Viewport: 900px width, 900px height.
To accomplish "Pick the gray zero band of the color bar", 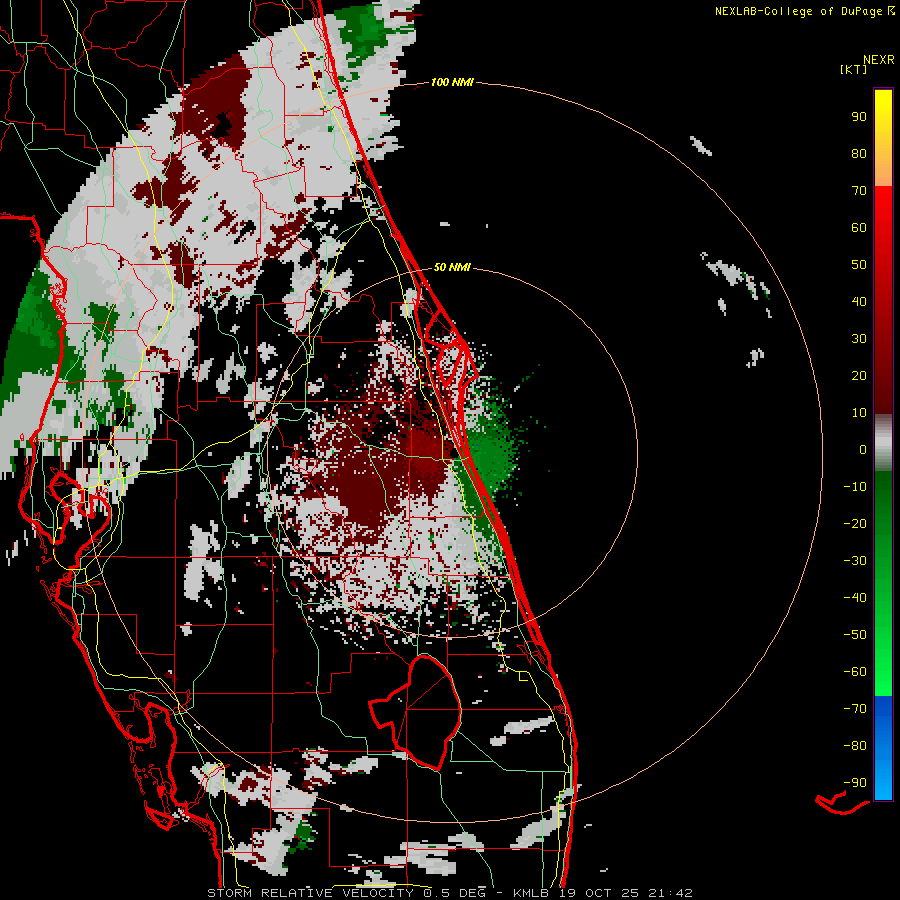I will coord(883,443).
